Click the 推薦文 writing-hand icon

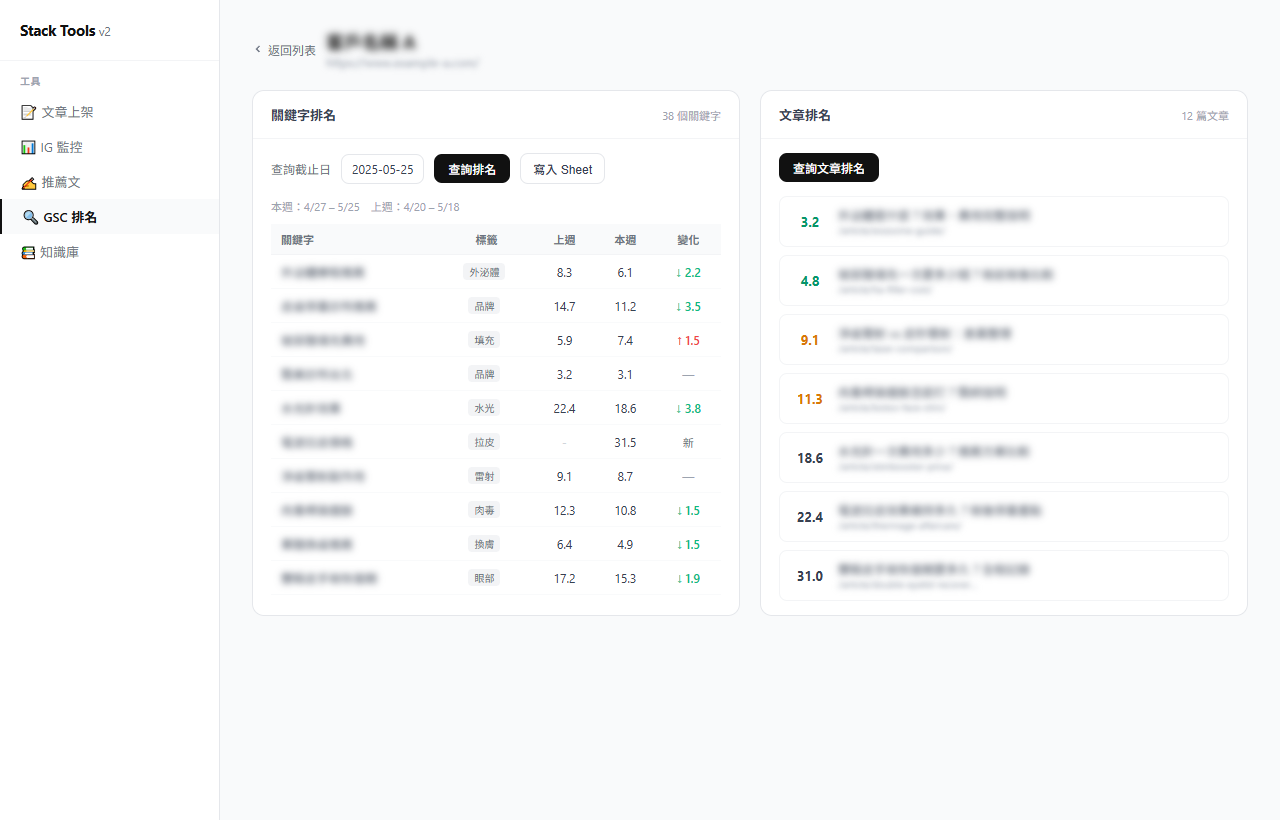[x=28, y=182]
